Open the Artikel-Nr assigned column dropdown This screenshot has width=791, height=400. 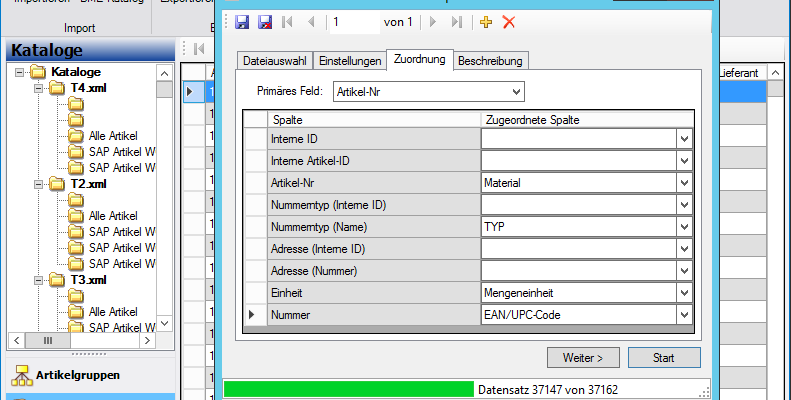pos(685,183)
